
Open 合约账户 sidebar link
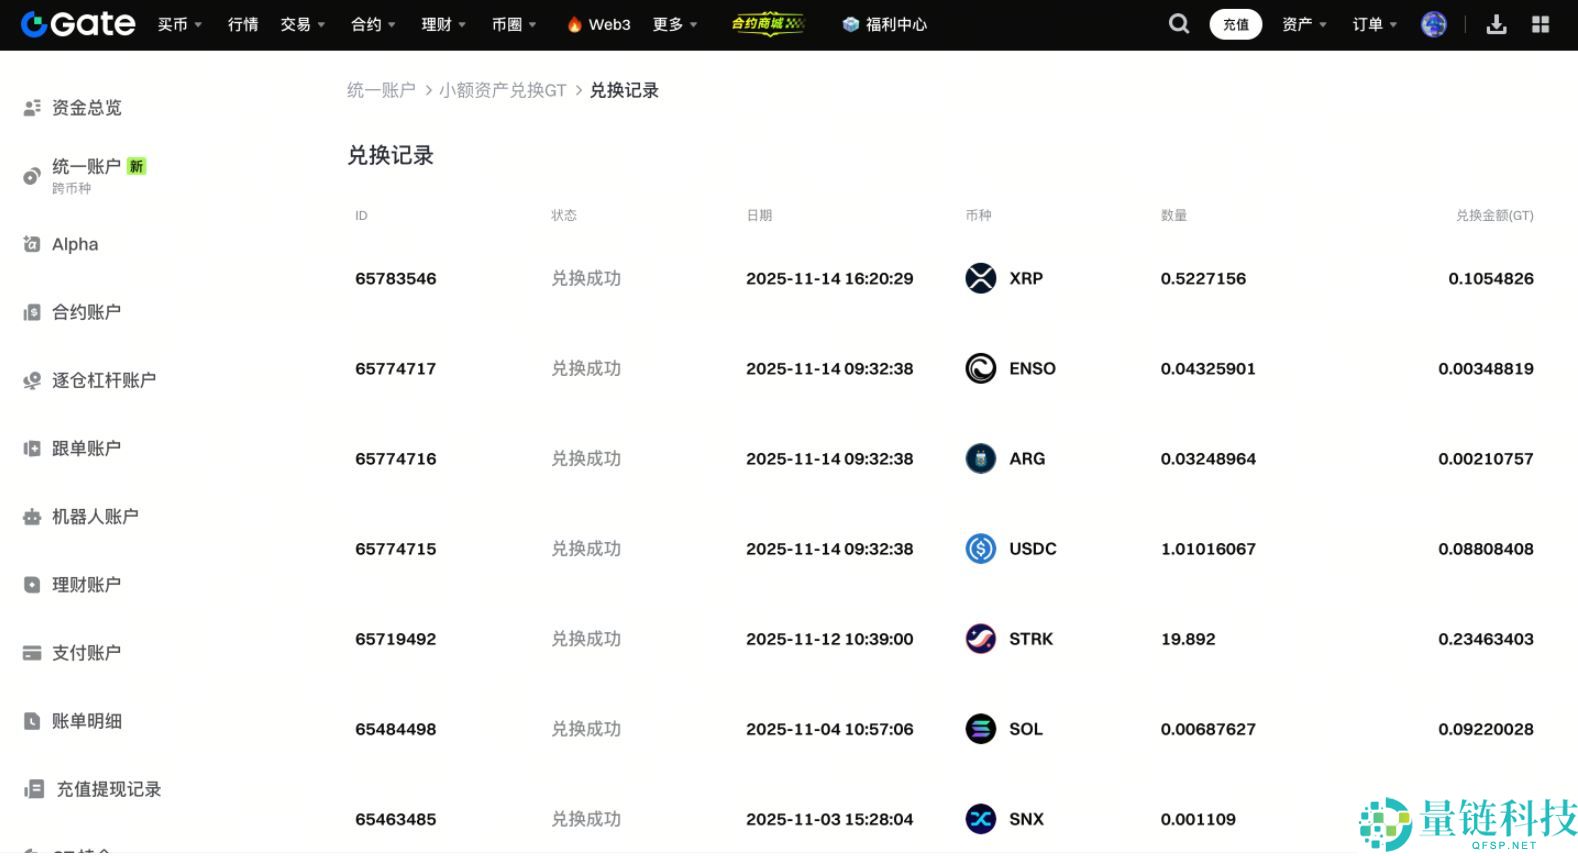point(87,312)
